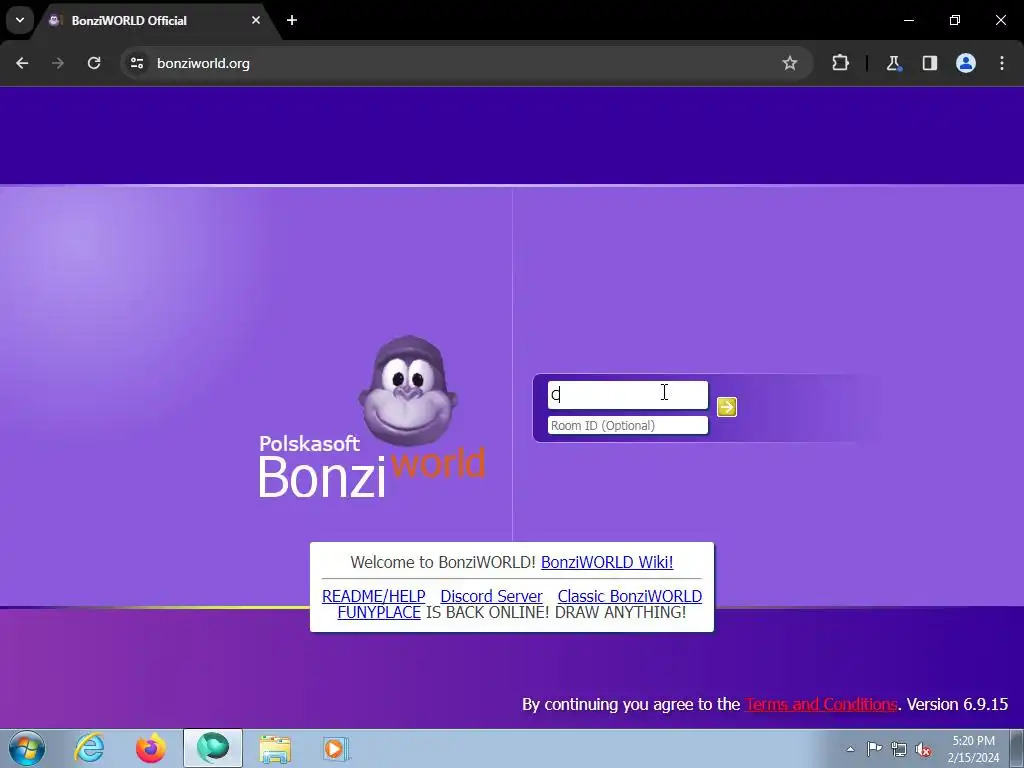Go back using browser back arrow
Viewport: 1024px width, 768px height.
tap(22, 63)
